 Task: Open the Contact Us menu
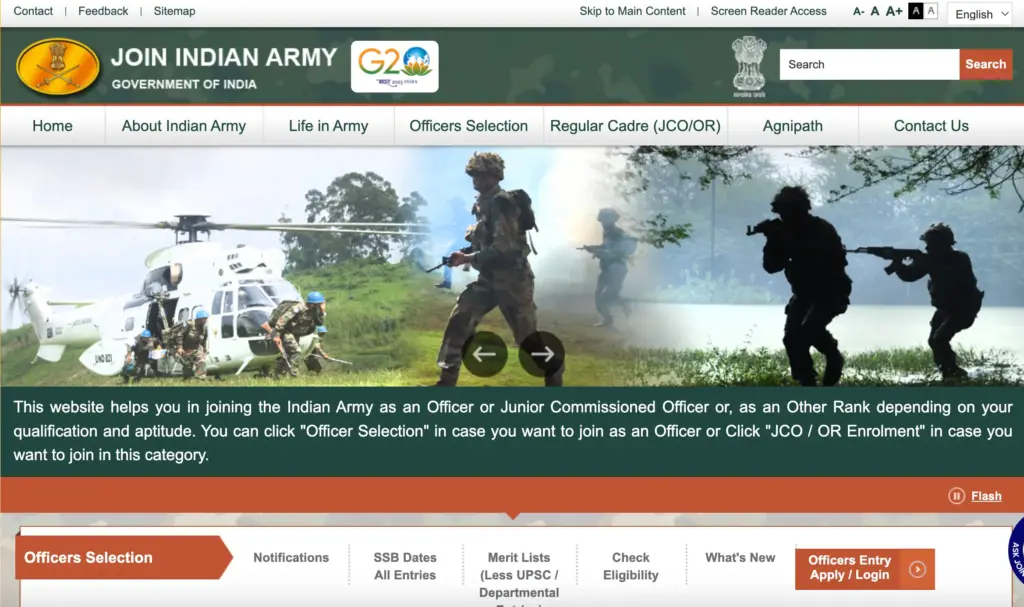[x=931, y=125]
